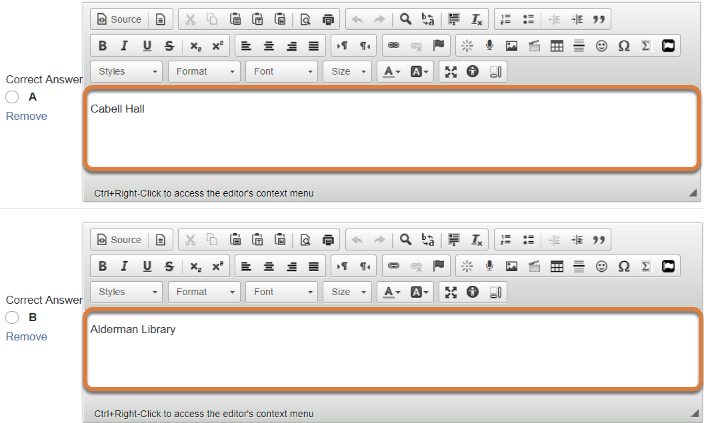Insert math Sigma formula in answer B editor
This screenshot has width=704, height=423.
(646, 266)
